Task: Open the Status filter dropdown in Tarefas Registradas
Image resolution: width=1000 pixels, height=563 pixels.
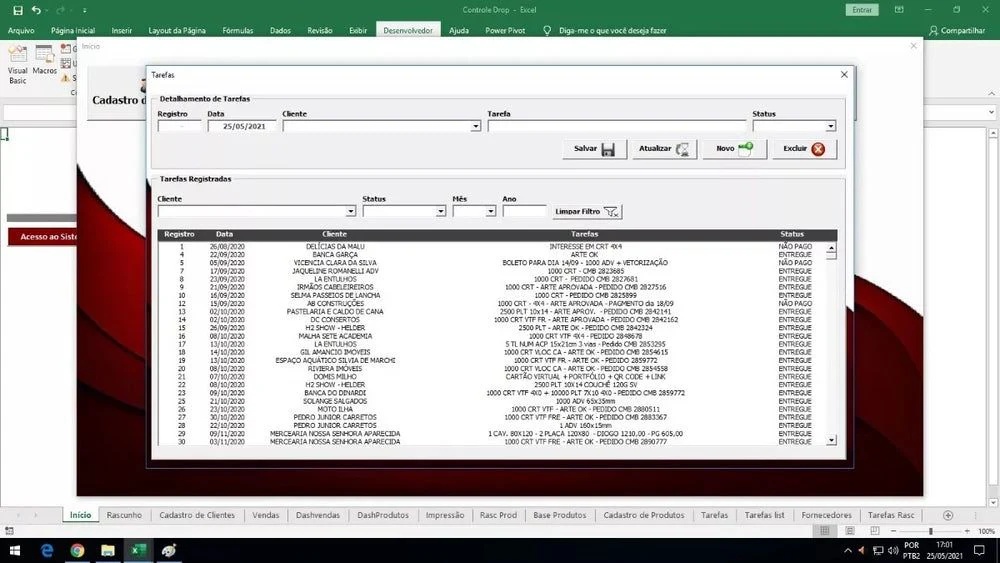Action: pyautogui.click(x=440, y=211)
